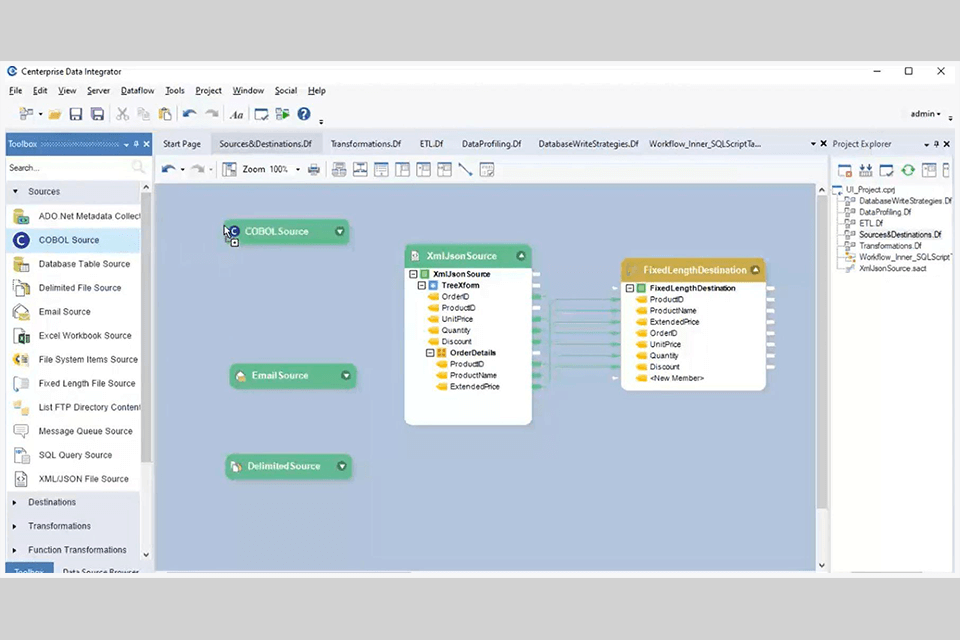Viewport: 960px width, 640px height.
Task: Expand the COBOLSource object
Action: 340,232
